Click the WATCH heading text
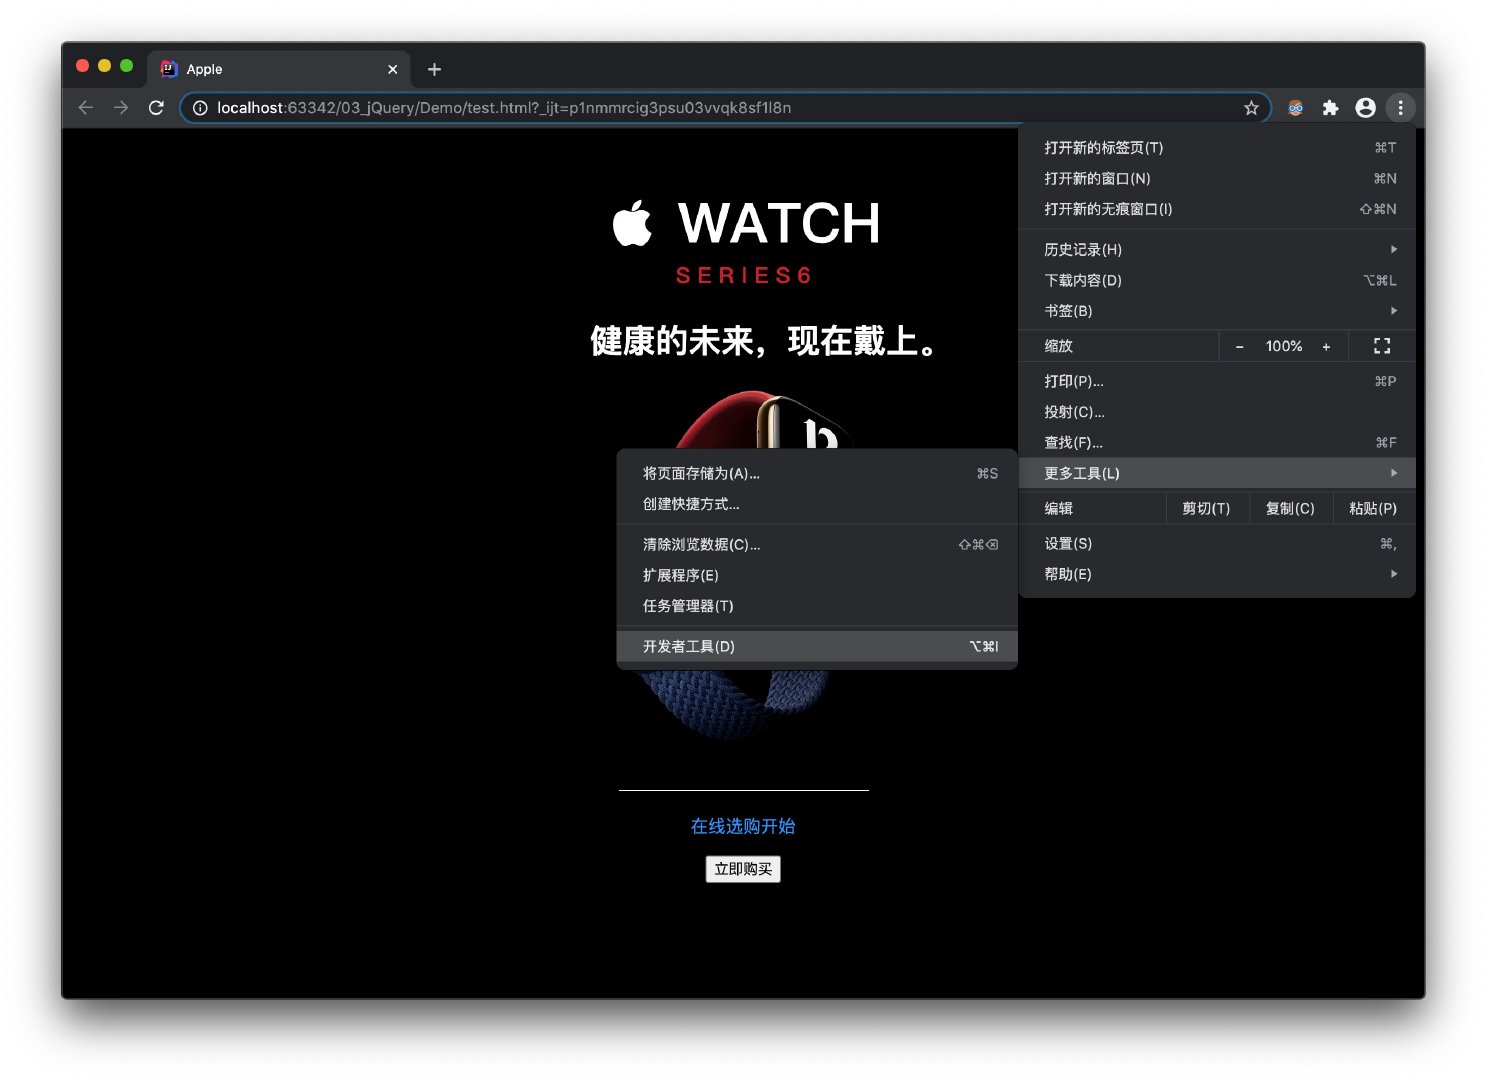 pos(779,223)
